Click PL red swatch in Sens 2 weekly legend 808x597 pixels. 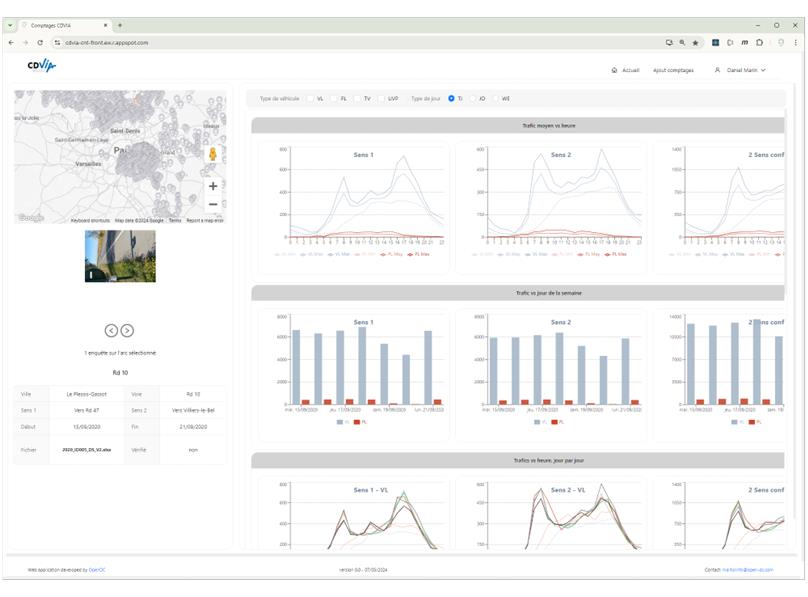pos(554,422)
